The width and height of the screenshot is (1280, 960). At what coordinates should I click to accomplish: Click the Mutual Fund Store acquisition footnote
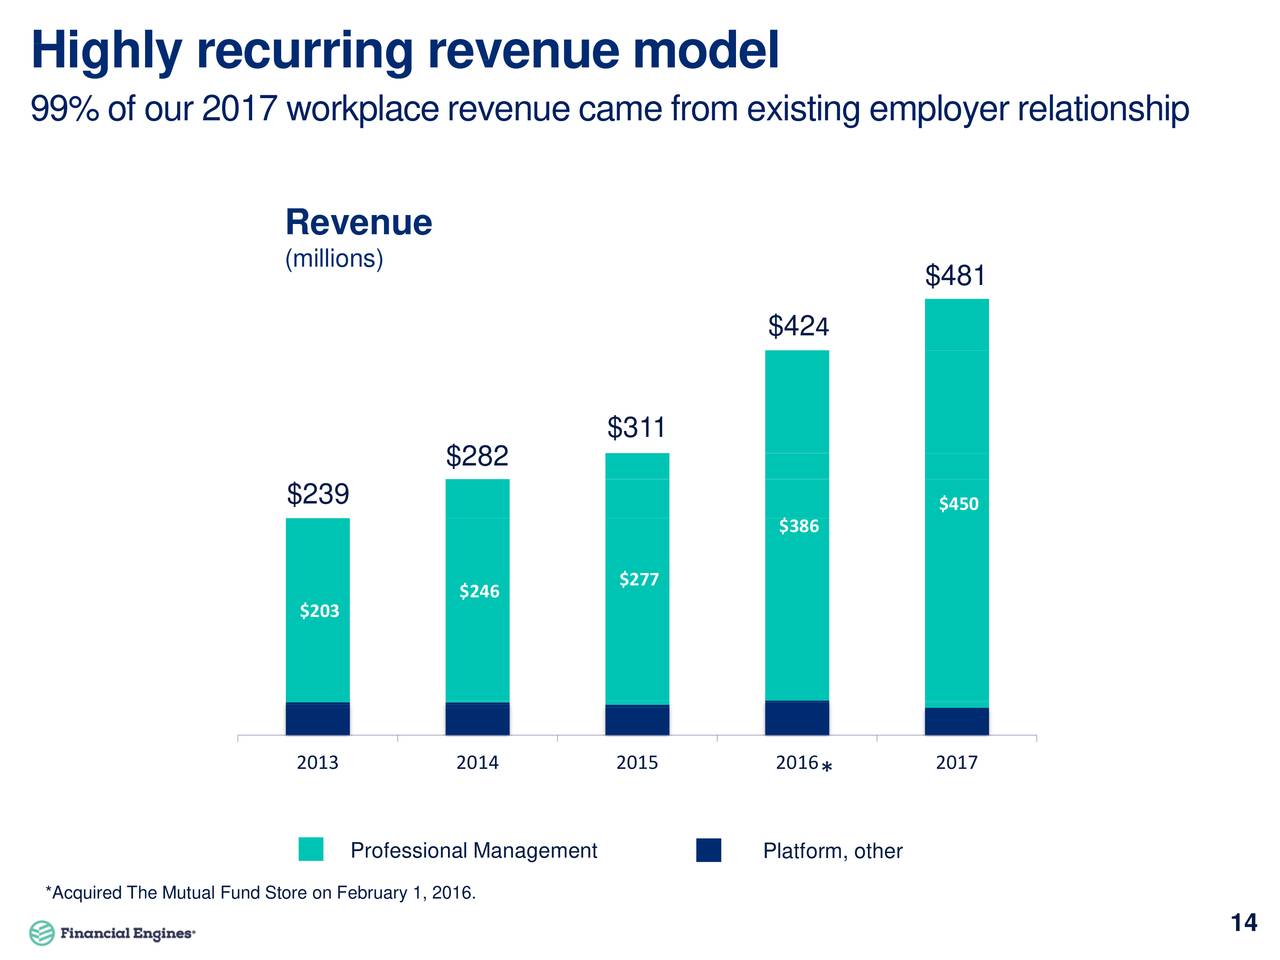click(x=261, y=892)
